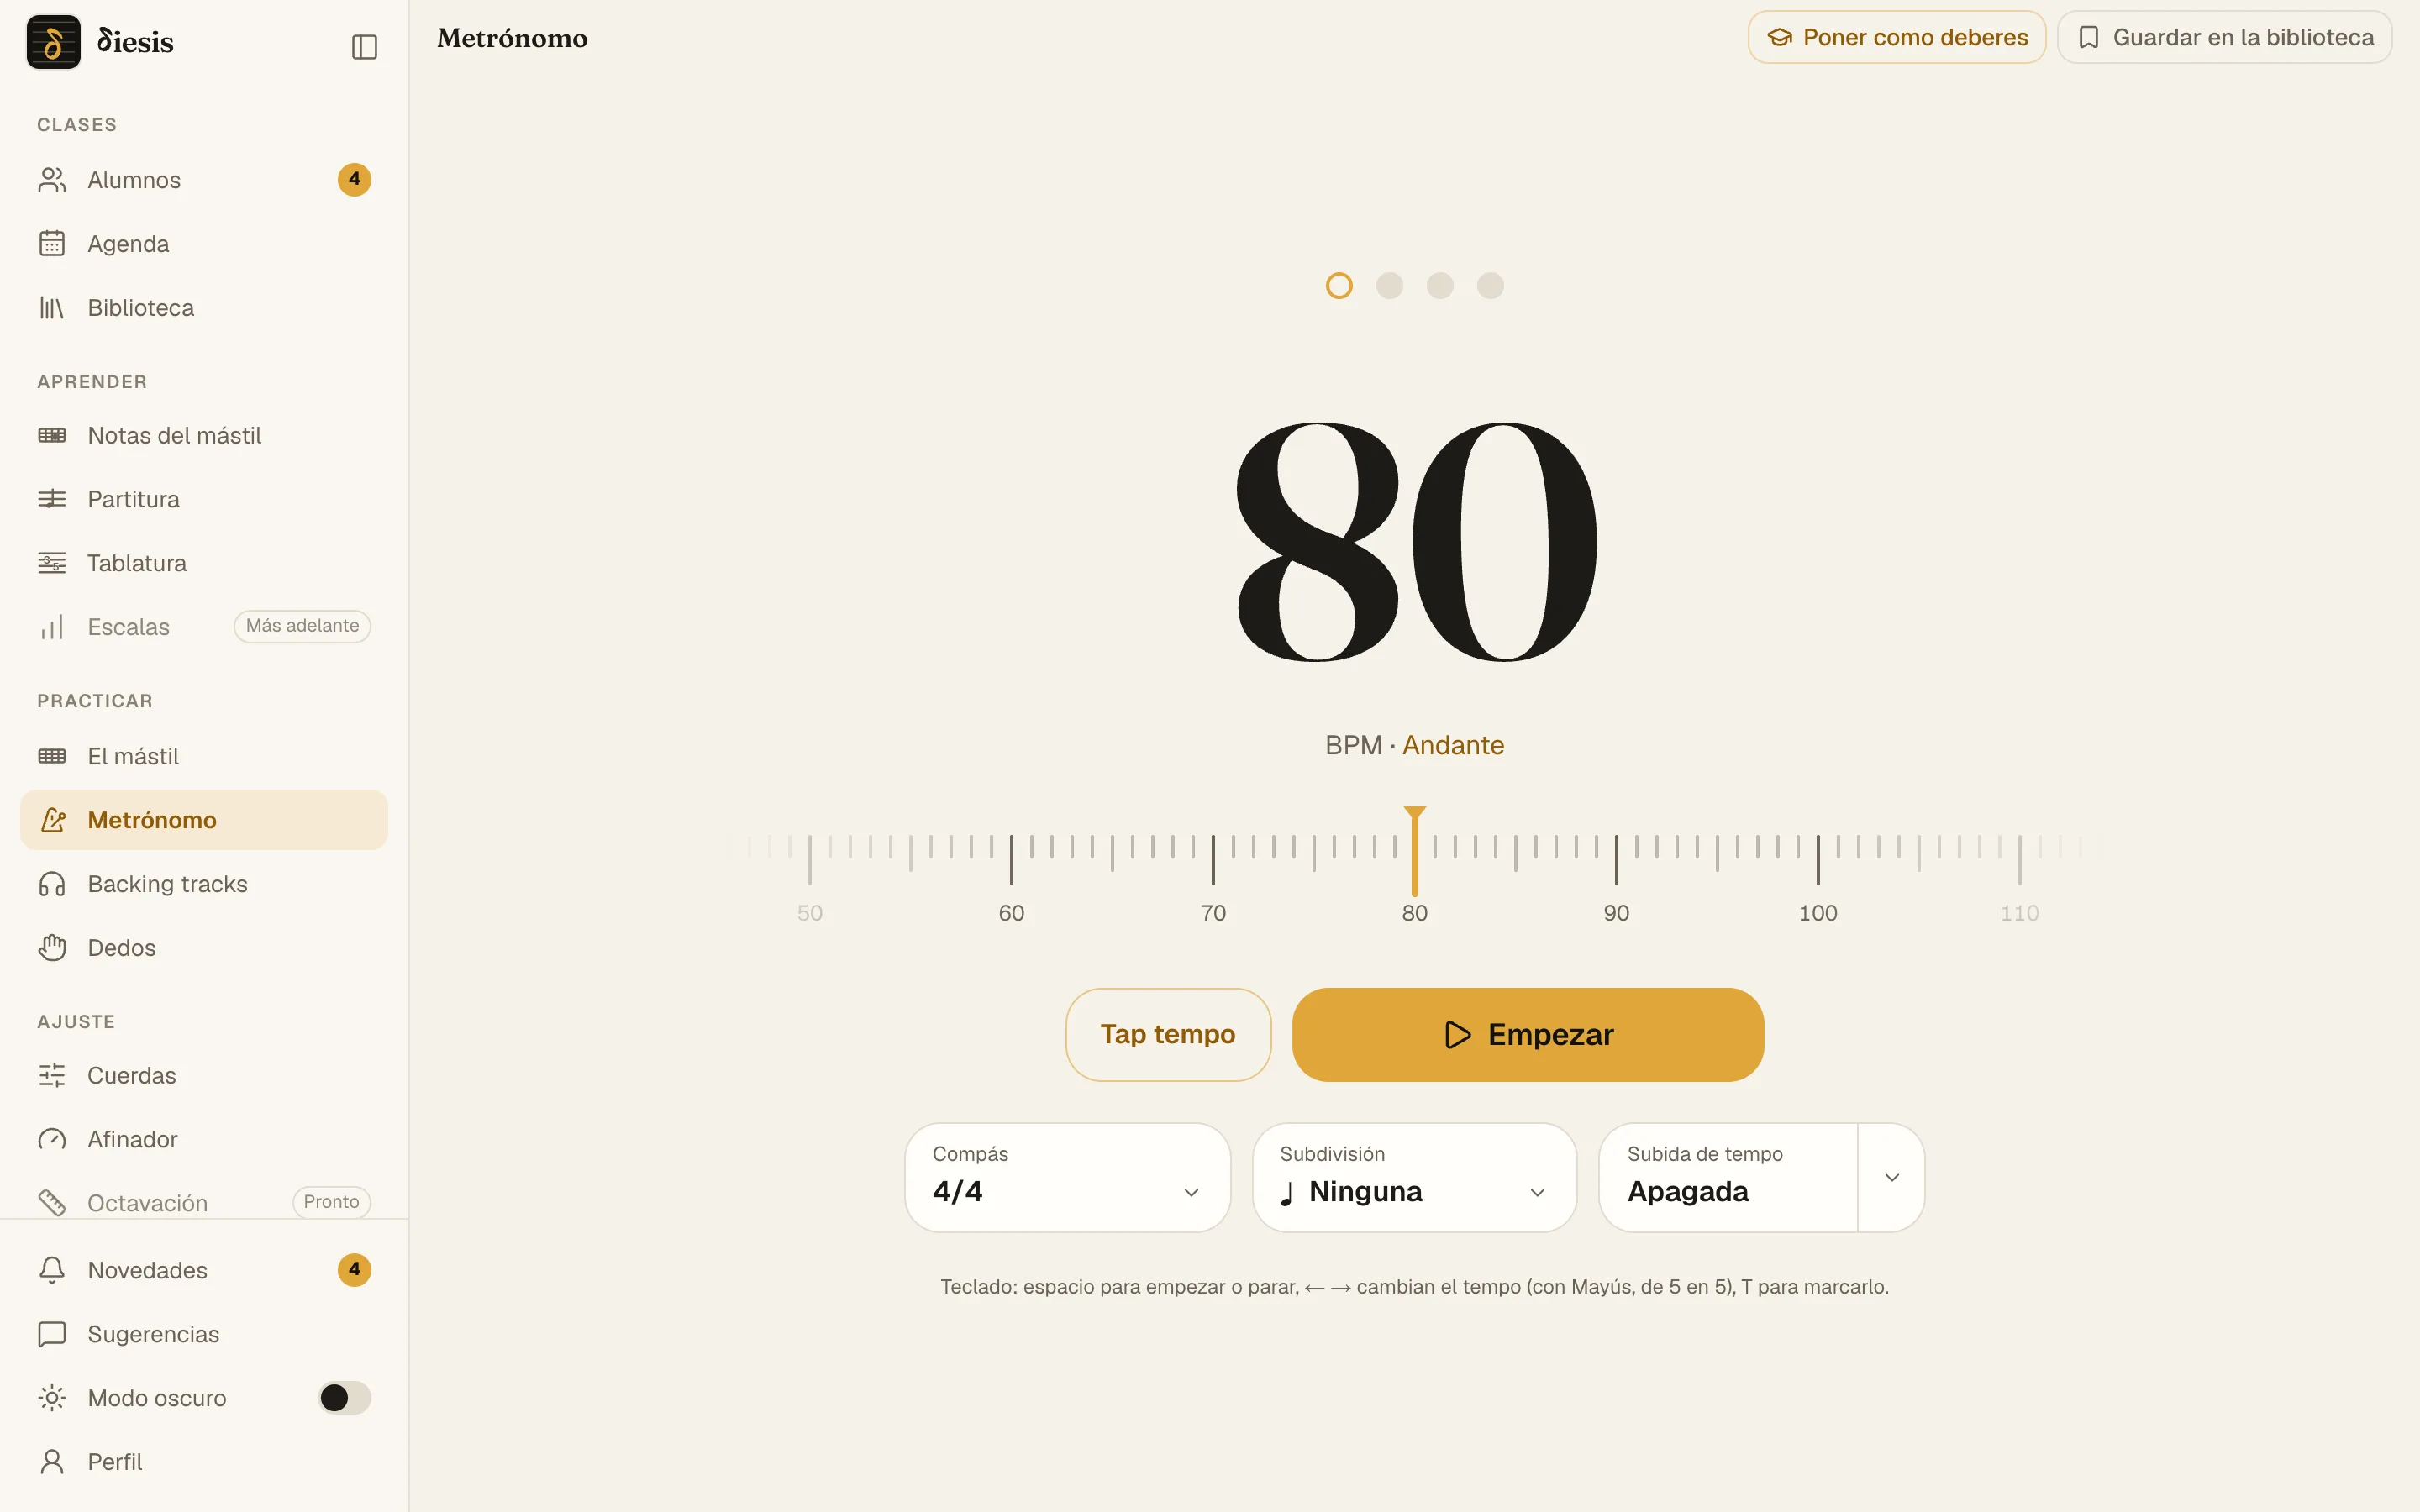Click the Andante tempo label
This screenshot has height=1512, width=2420.
tap(1453, 745)
